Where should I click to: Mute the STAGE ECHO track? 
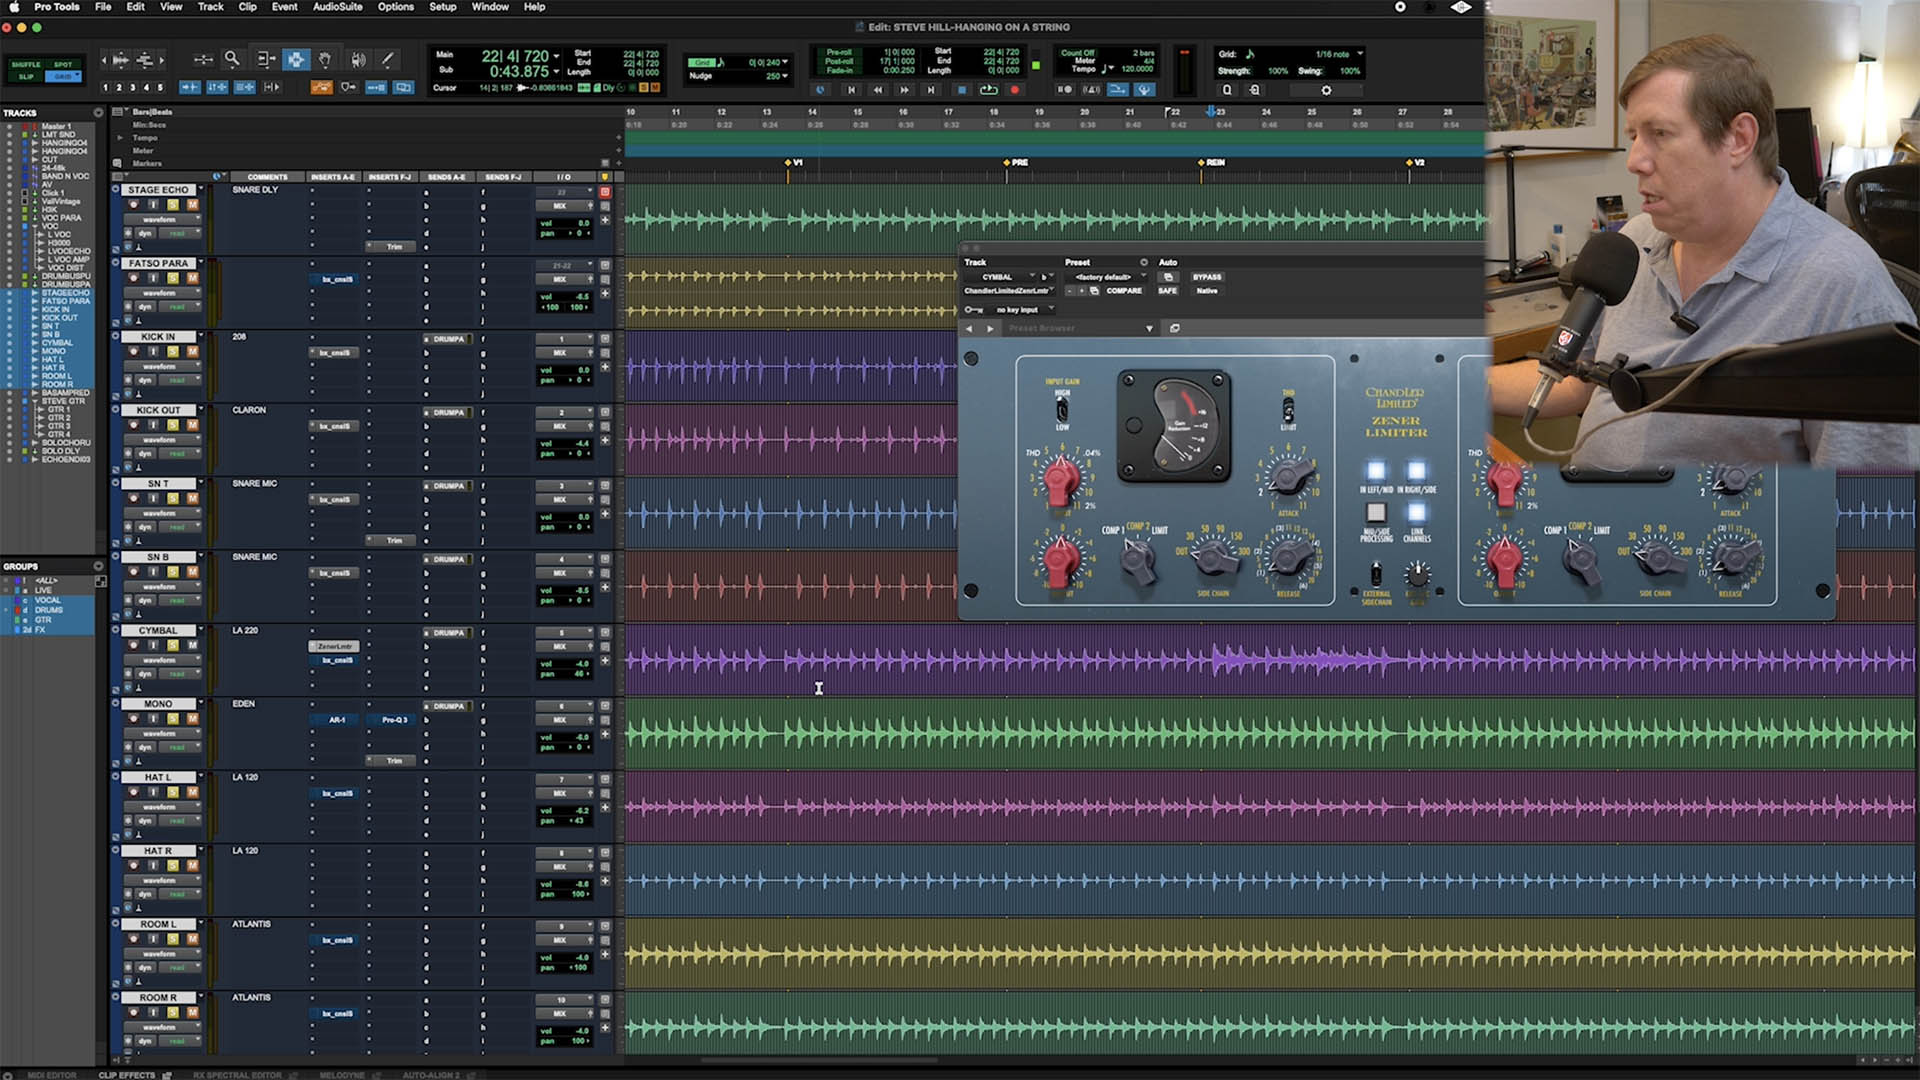point(193,204)
